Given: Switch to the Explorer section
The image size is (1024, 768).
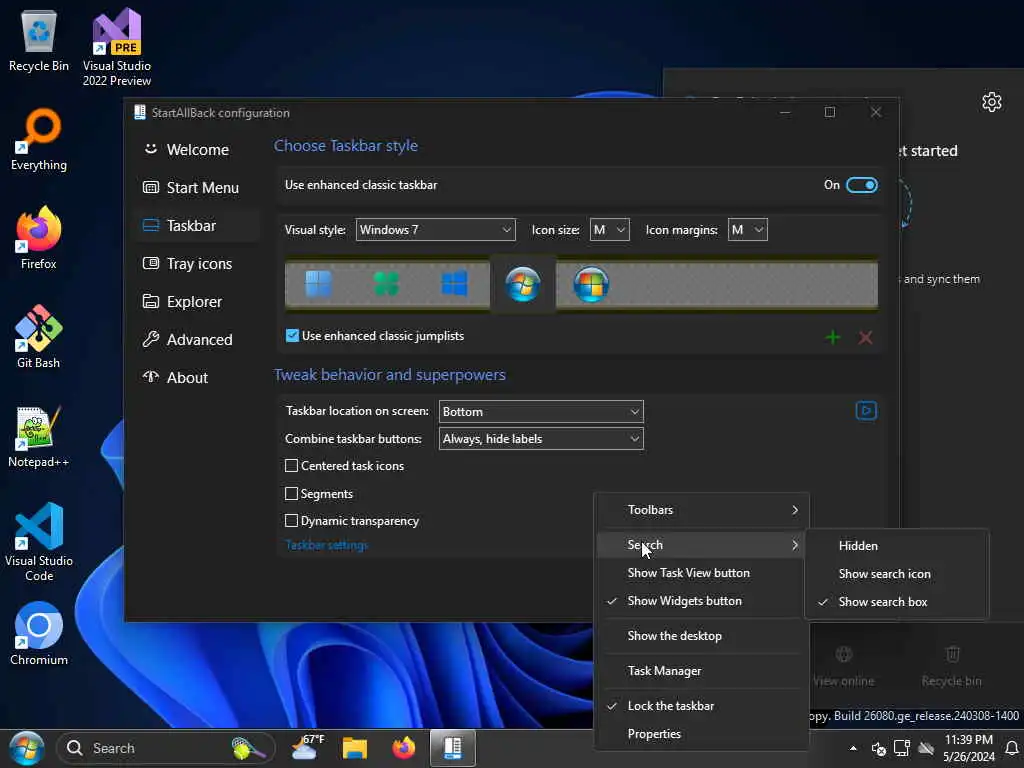Looking at the screenshot, I should tap(199, 302).
